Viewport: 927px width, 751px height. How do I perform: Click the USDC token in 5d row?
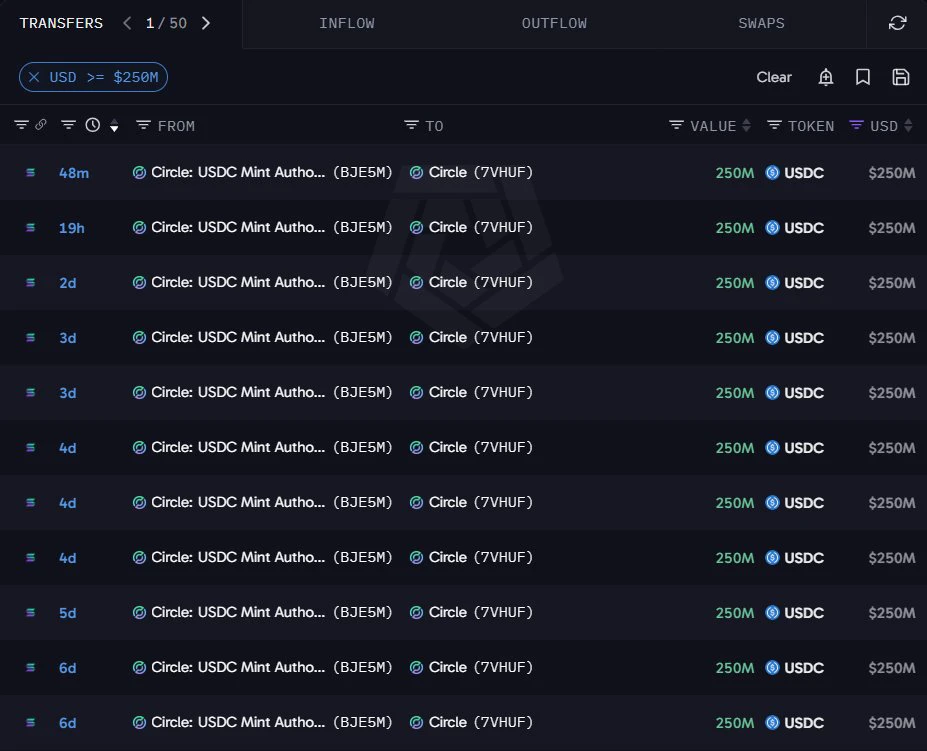point(795,613)
